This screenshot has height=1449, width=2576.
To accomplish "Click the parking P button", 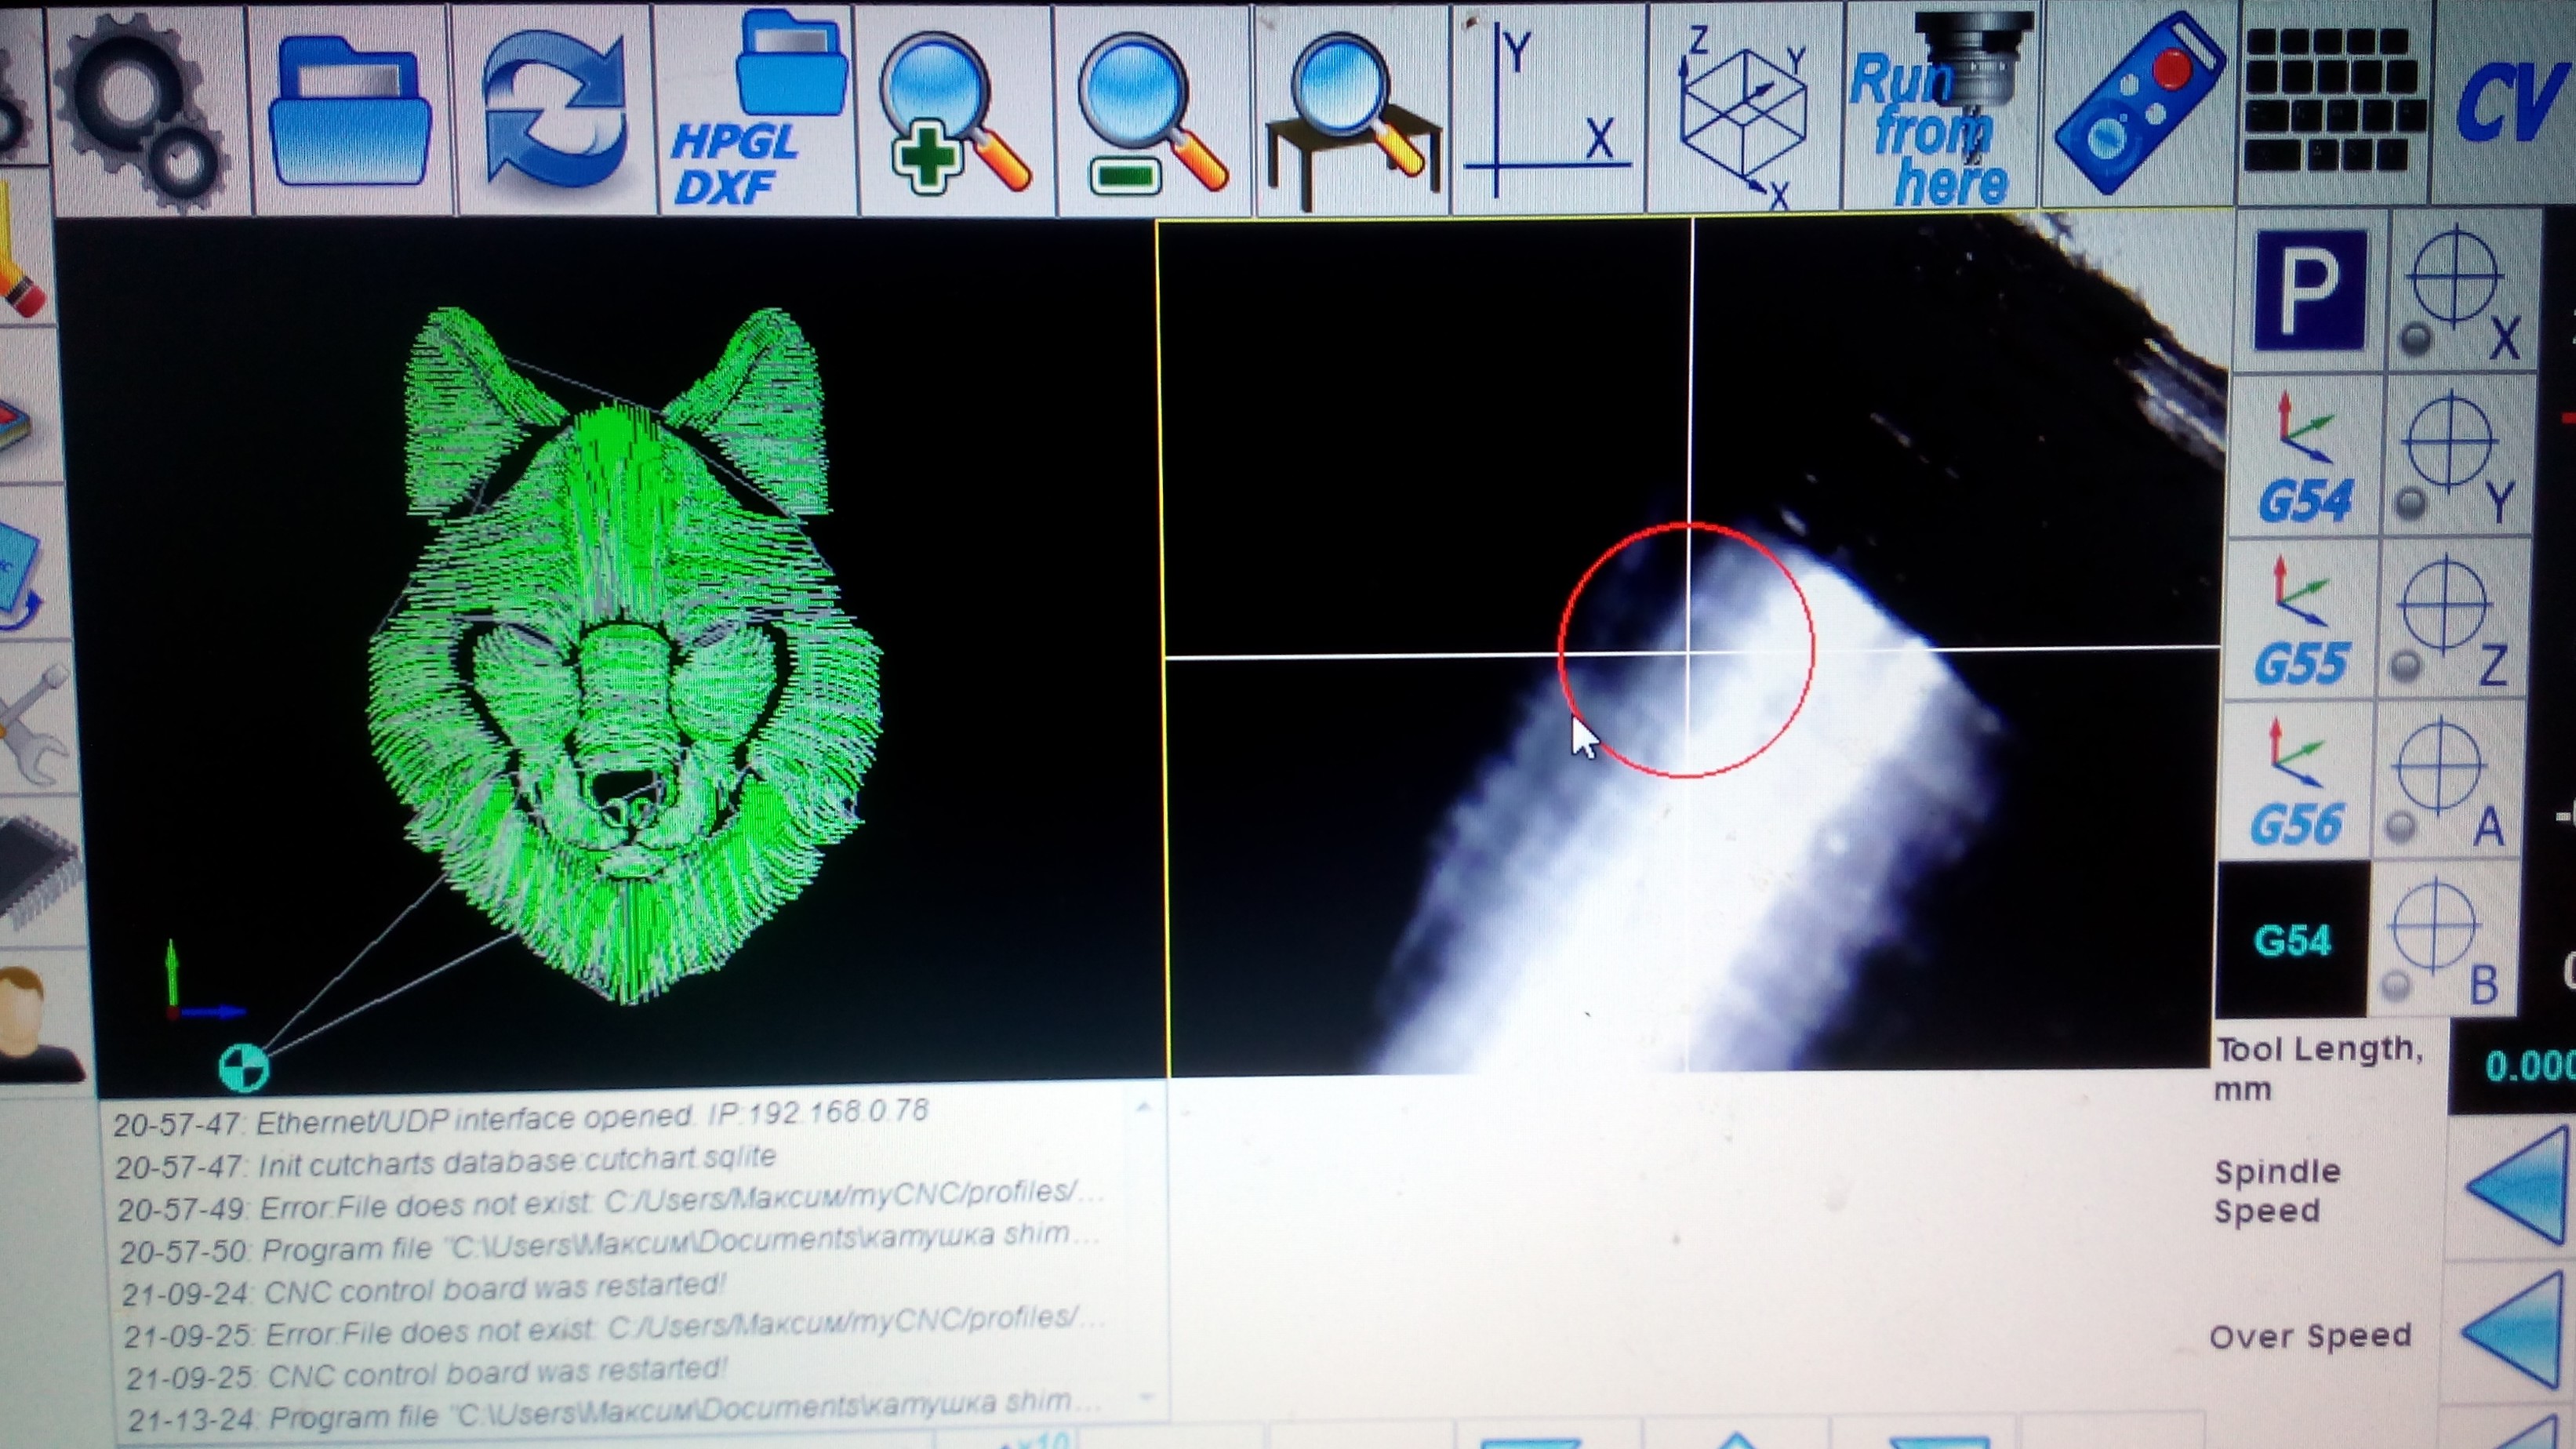I will pos(2310,291).
